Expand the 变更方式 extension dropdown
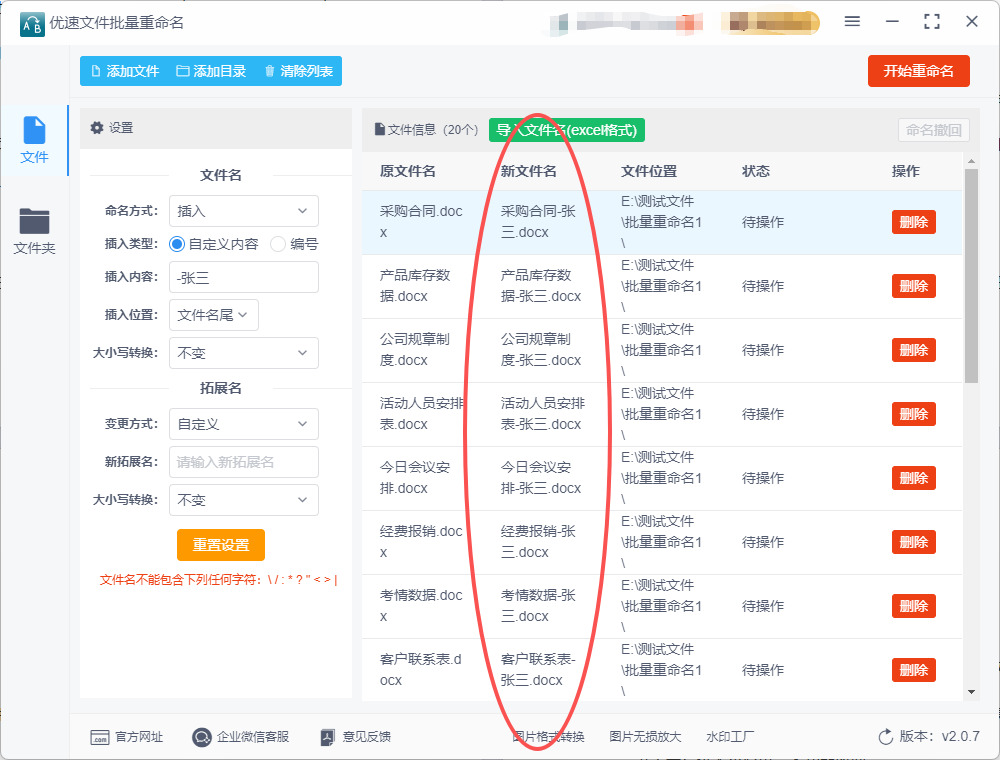 click(243, 424)
